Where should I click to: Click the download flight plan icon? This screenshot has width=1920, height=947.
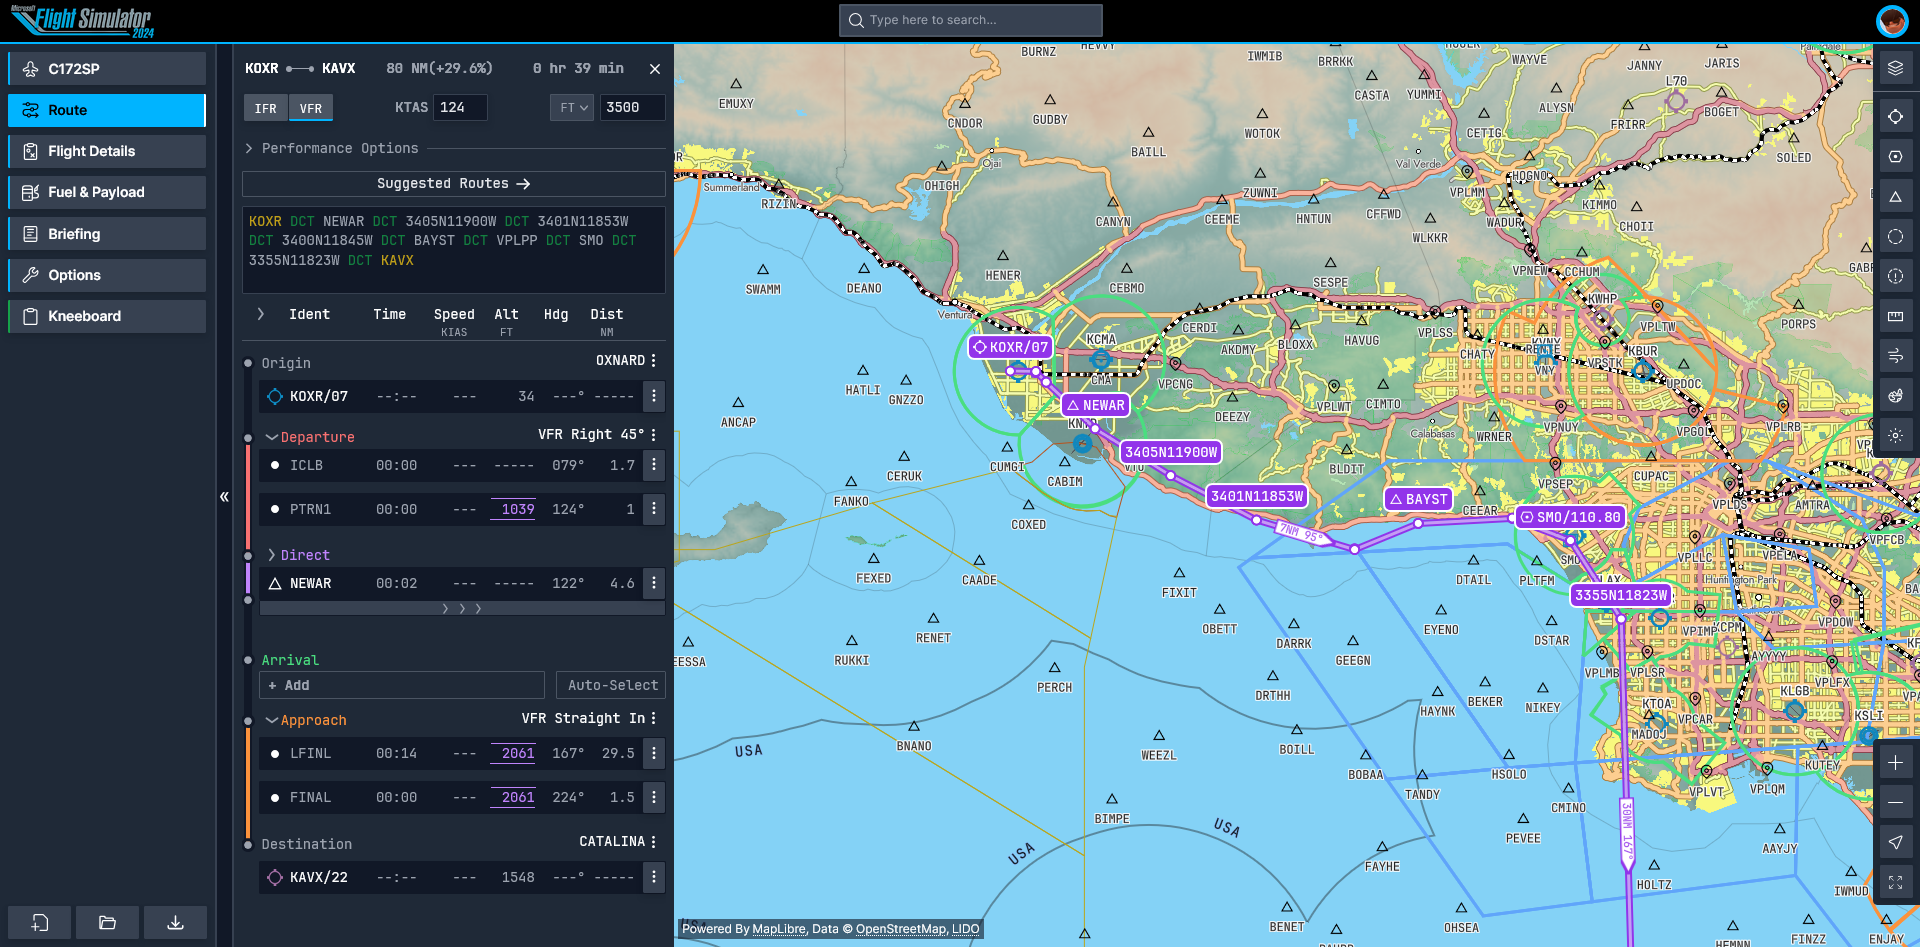[x=175, y=922]
